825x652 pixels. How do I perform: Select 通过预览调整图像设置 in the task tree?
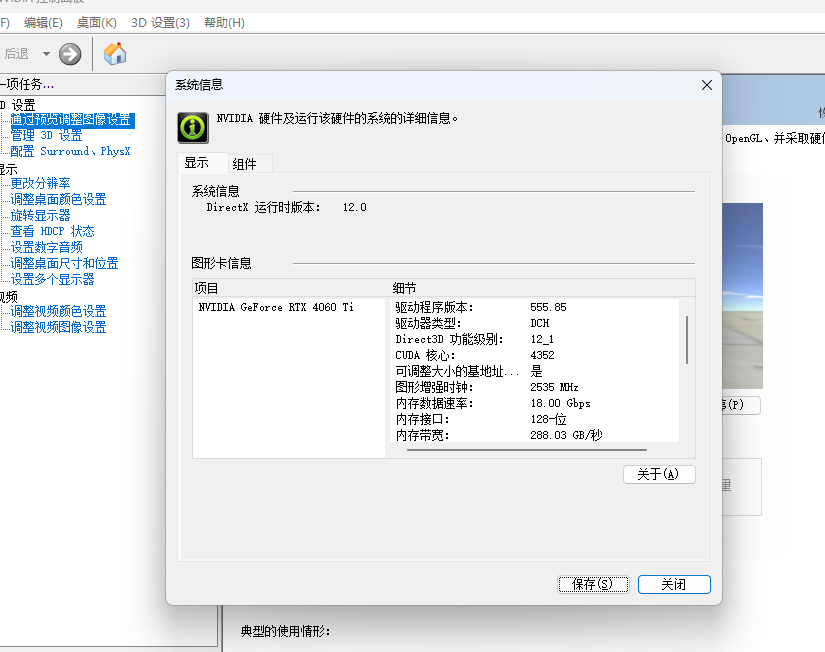click(x=72, y=120)
